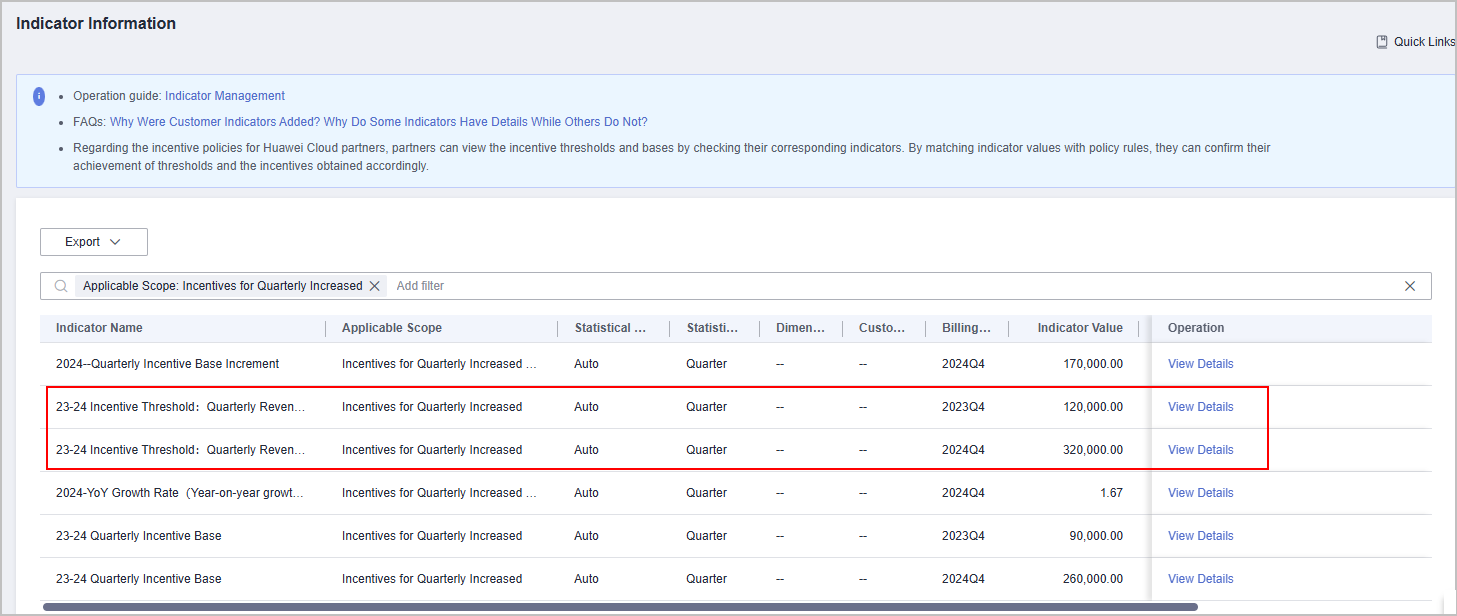Screen dimensions: 1457x616
Task: Clear all filters with the right X icon
Action: pos(1410,286)
